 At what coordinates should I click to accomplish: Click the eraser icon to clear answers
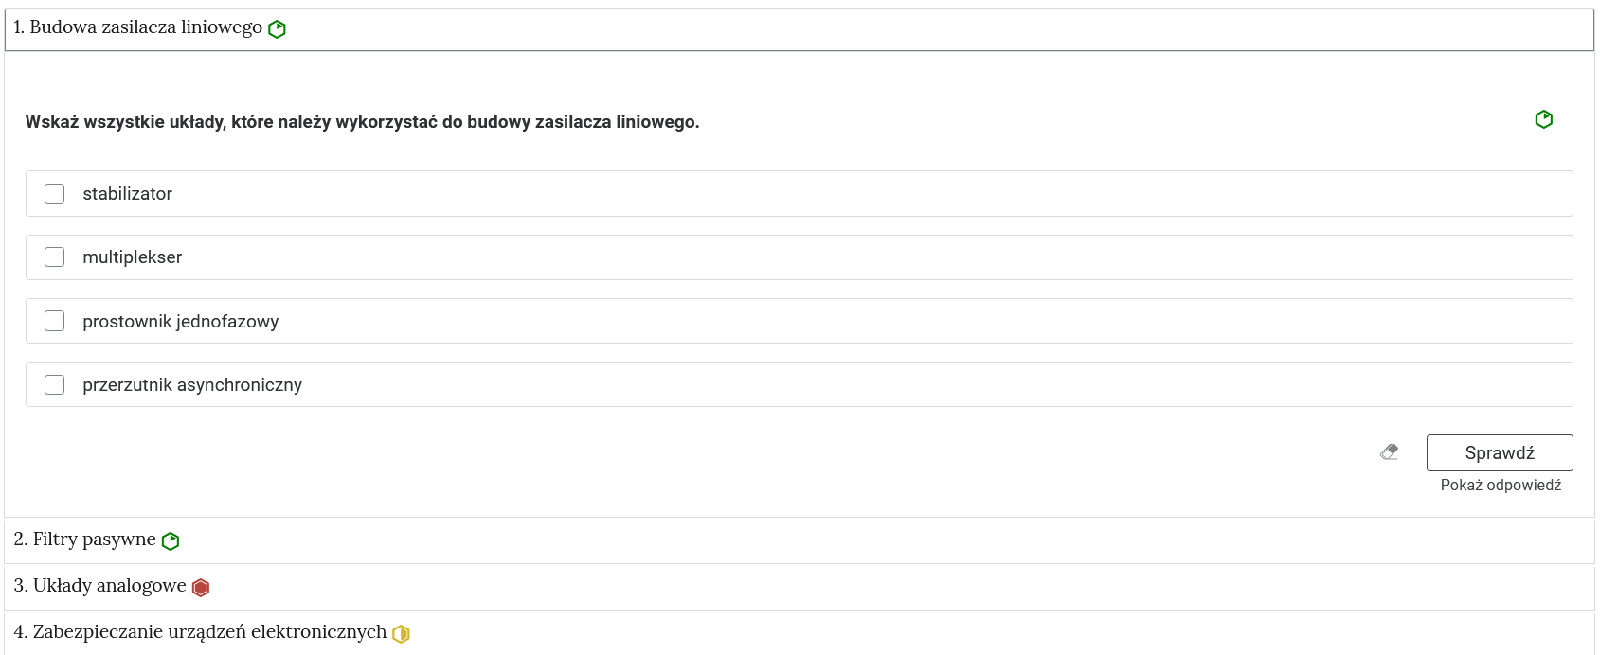(x=1389, y=452)
